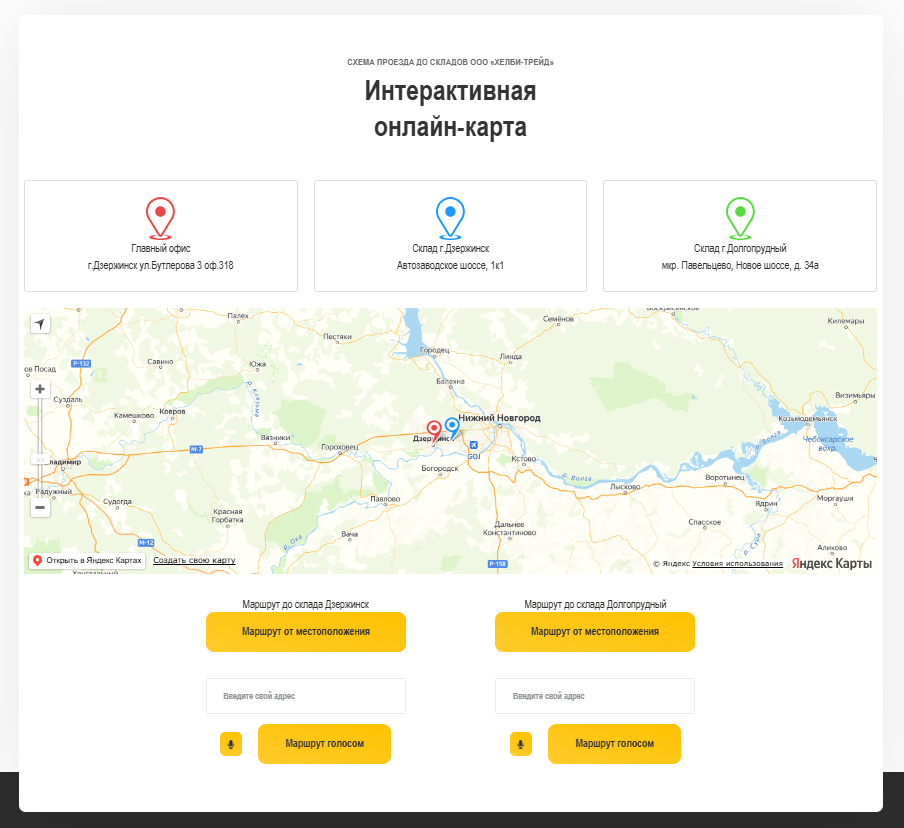This screenshot has height=828, width=904.
Task: Click the Богородск town label on the map
Action: pyautogui.click(x=440, y=468)
